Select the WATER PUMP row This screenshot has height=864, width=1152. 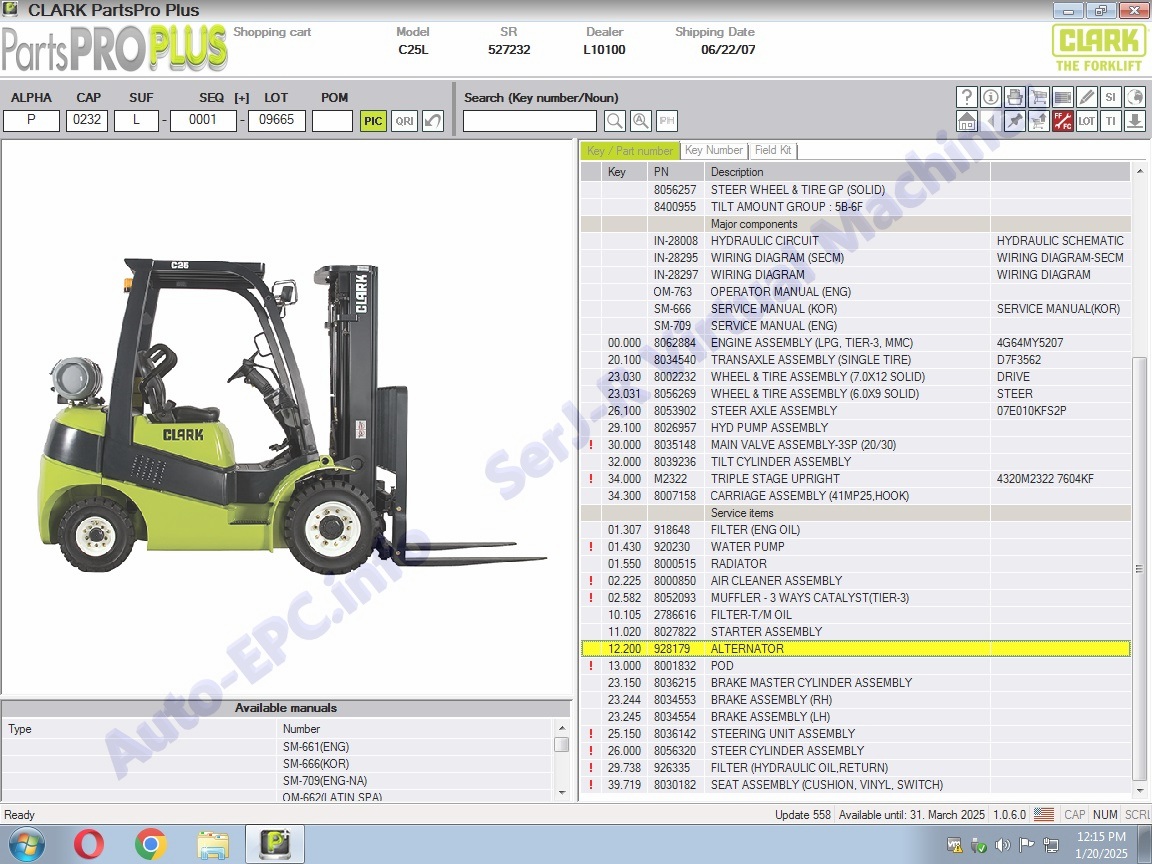point(855,547)
